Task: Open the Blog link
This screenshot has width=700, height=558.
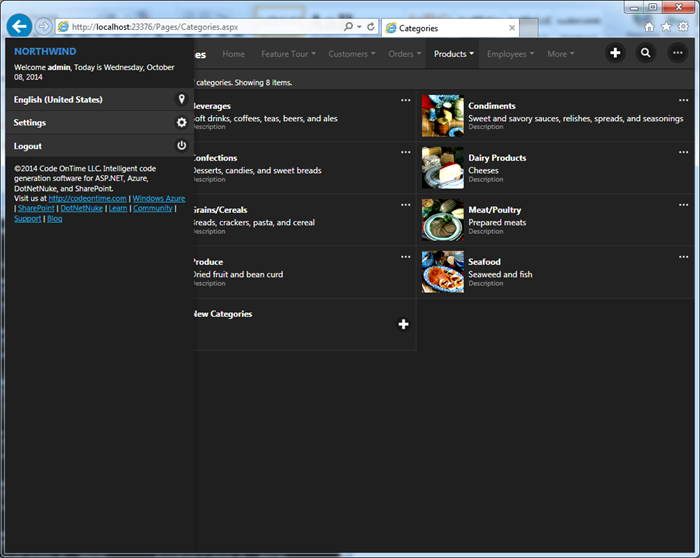Action: click(54, 218)
